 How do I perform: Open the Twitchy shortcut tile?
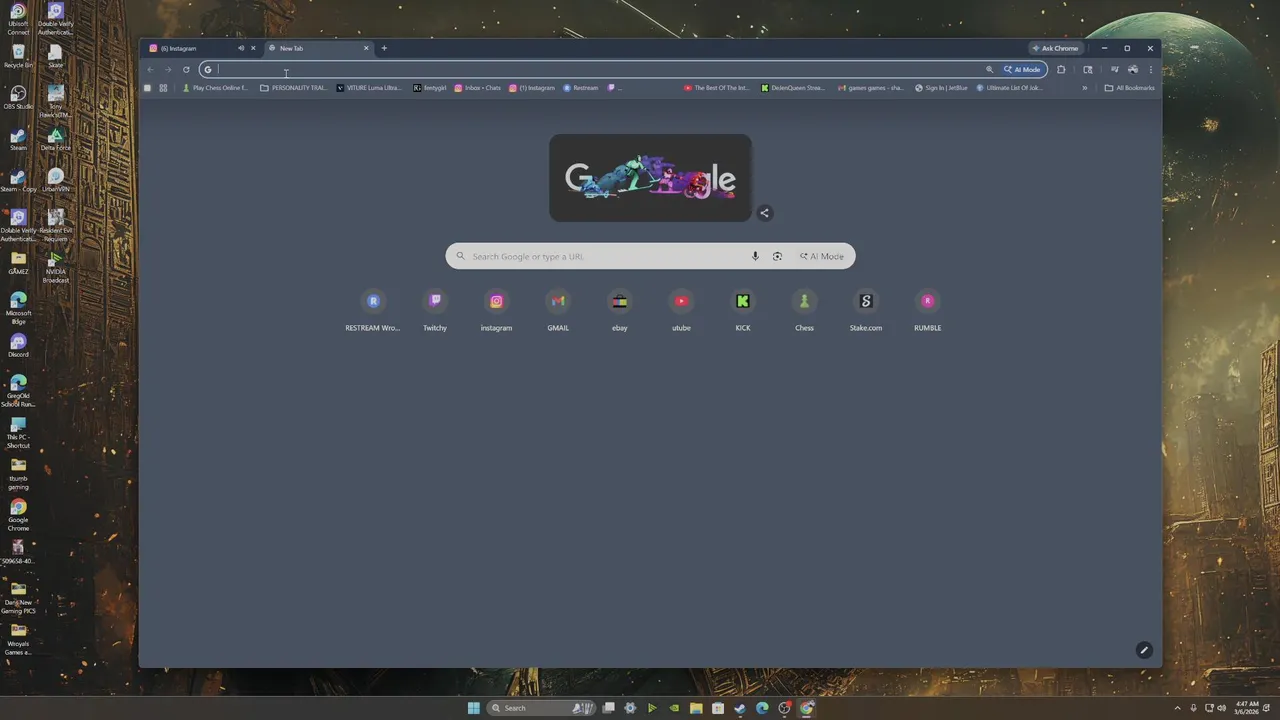(435, 309)
